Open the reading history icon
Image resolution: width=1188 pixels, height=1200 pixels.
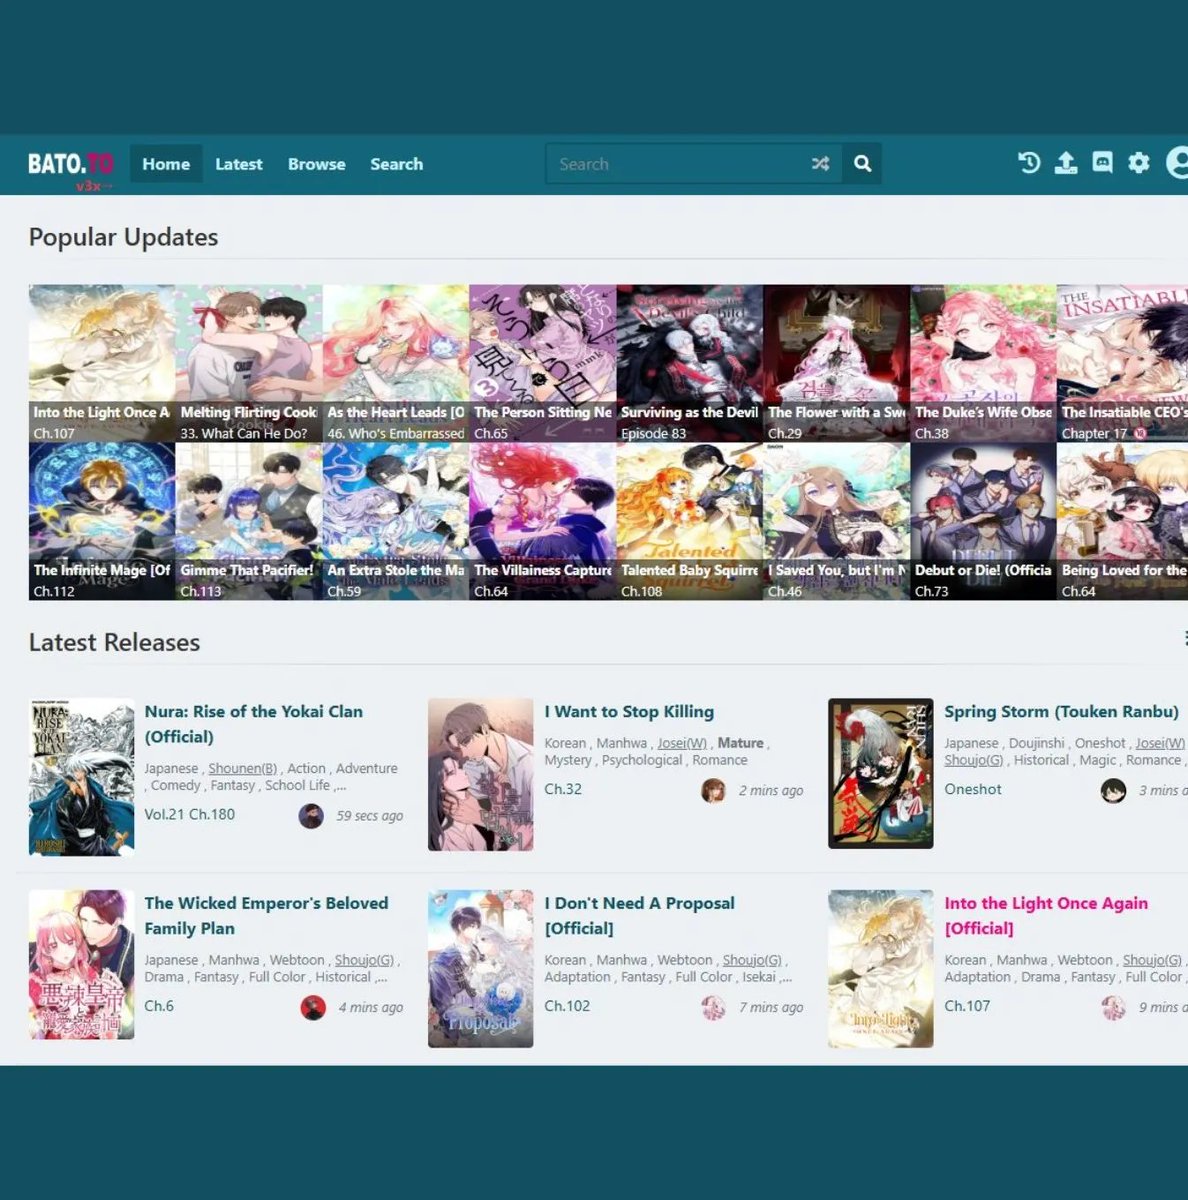pyautogui.click(x=1029, y=163)
